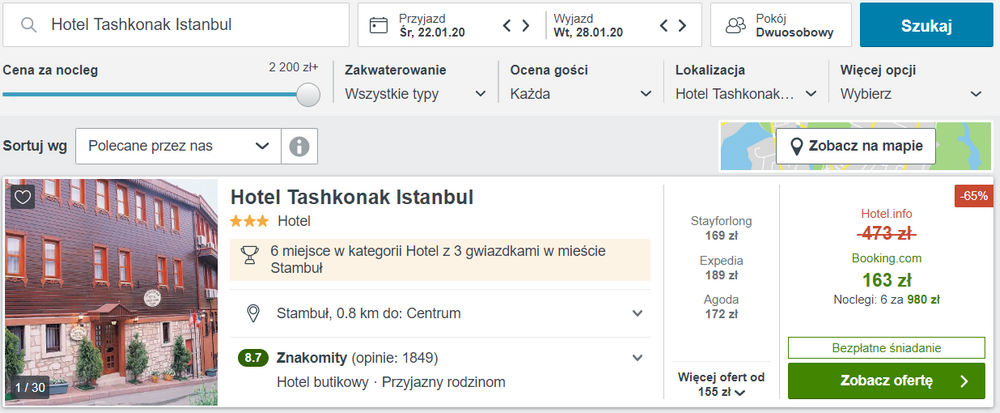Click the map pin icon
Screen dimensions: 1000x413
[797, 147]
